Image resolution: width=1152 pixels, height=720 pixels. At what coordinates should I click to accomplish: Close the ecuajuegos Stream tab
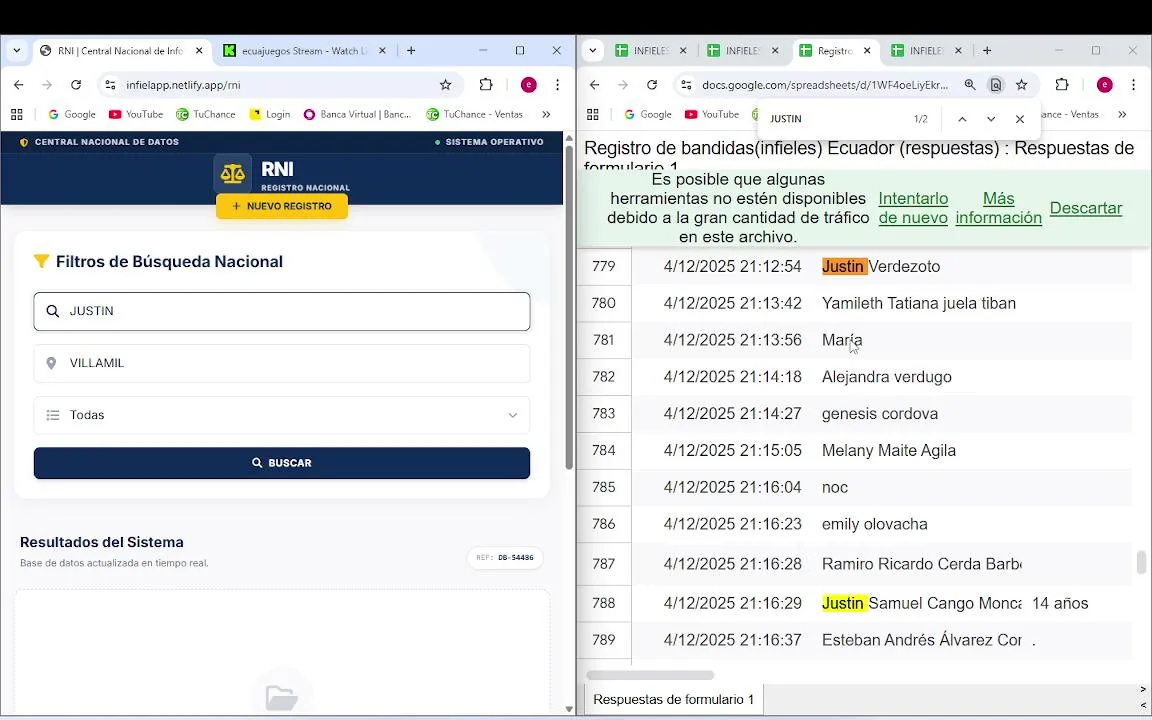[x=382, y=51]
